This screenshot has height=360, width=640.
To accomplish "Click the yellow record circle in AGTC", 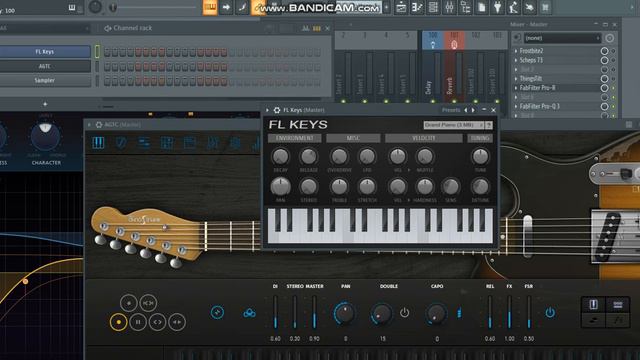I will coord(118,322).
